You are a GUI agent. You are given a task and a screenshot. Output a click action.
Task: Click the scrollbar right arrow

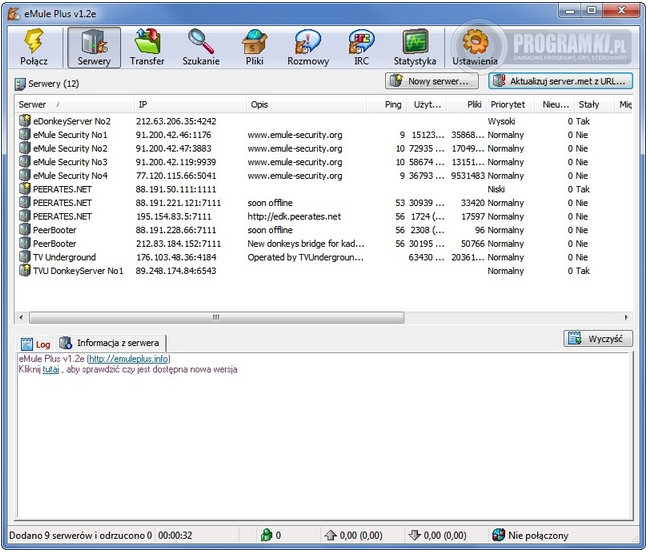coord(626,317)
